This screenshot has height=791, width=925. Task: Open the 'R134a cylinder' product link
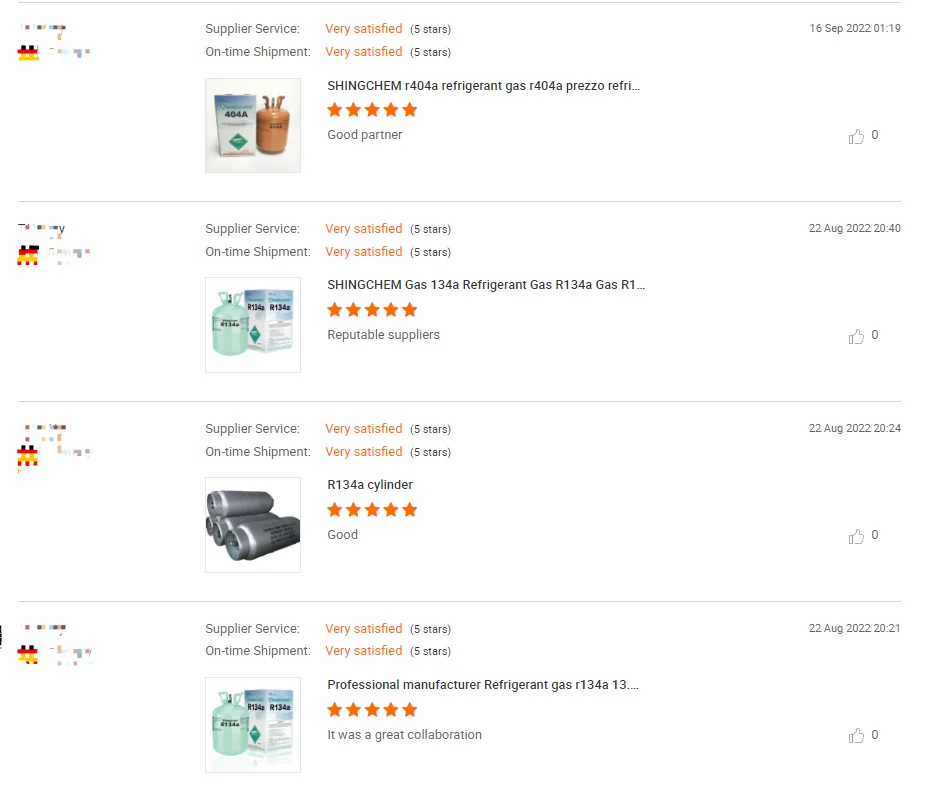(x=370, y=485)
